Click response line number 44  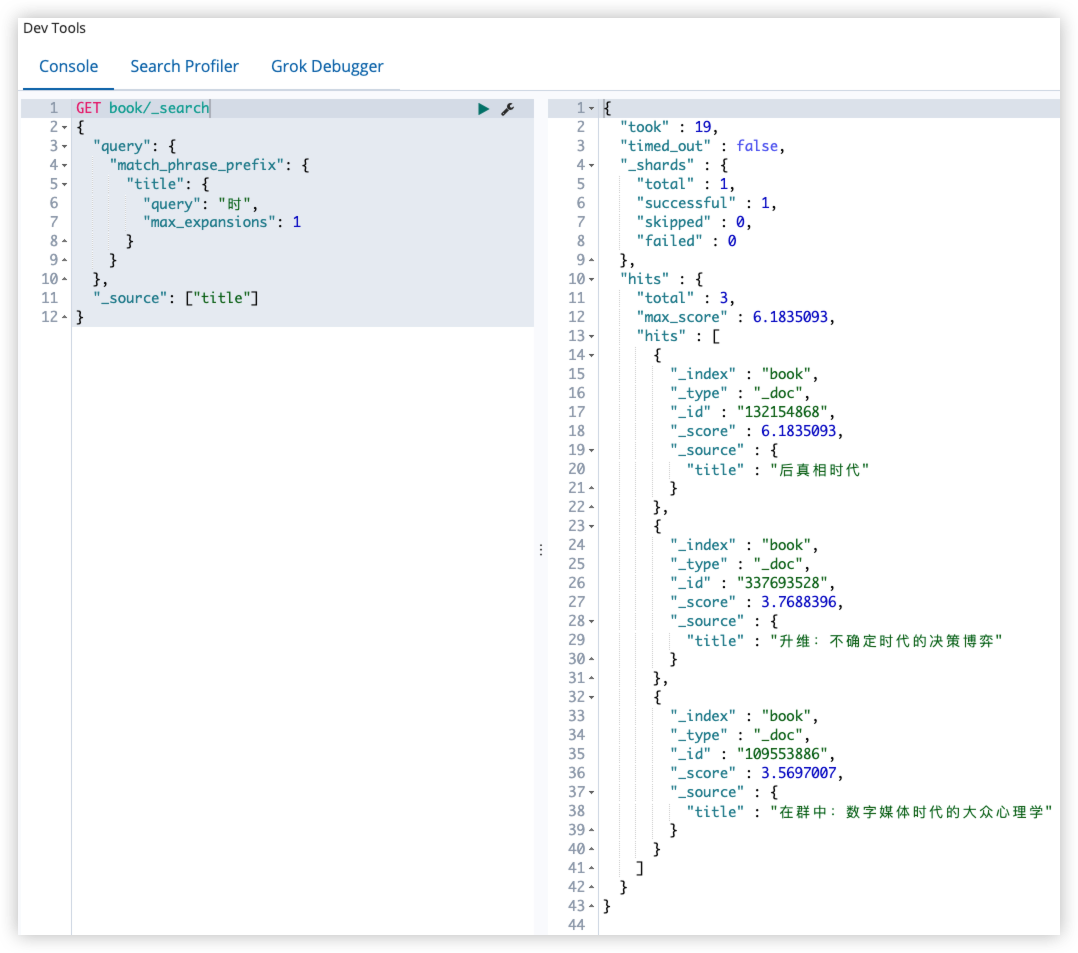[576, 925]
